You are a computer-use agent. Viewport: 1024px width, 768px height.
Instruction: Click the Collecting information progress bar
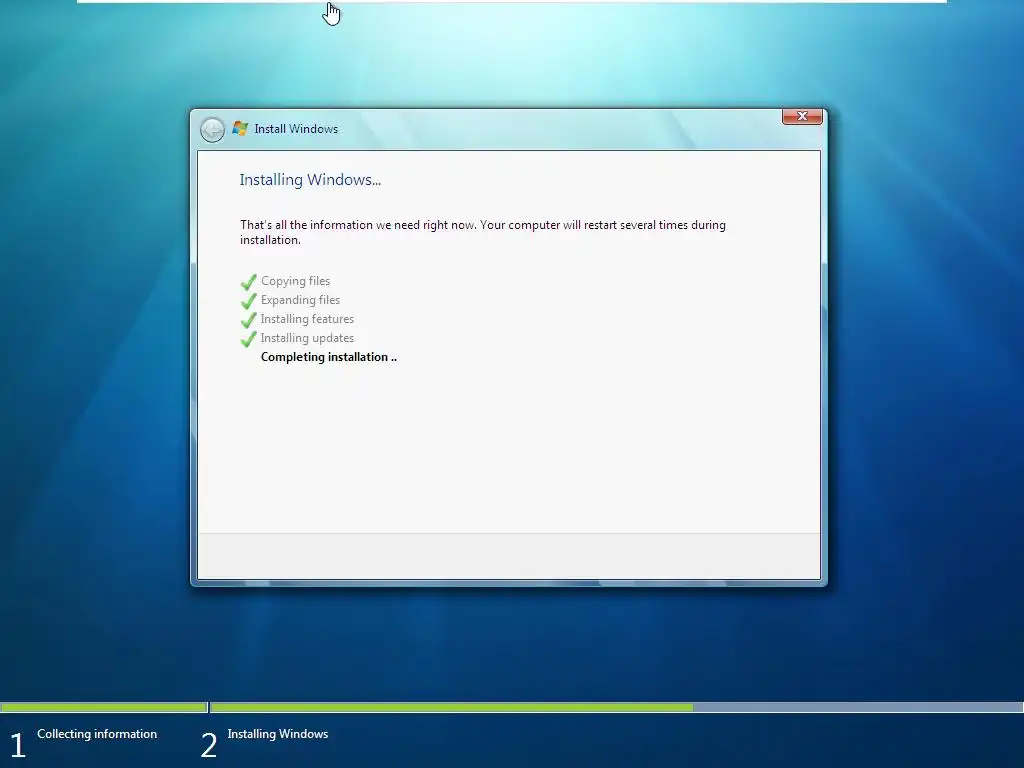pos(104,707)
